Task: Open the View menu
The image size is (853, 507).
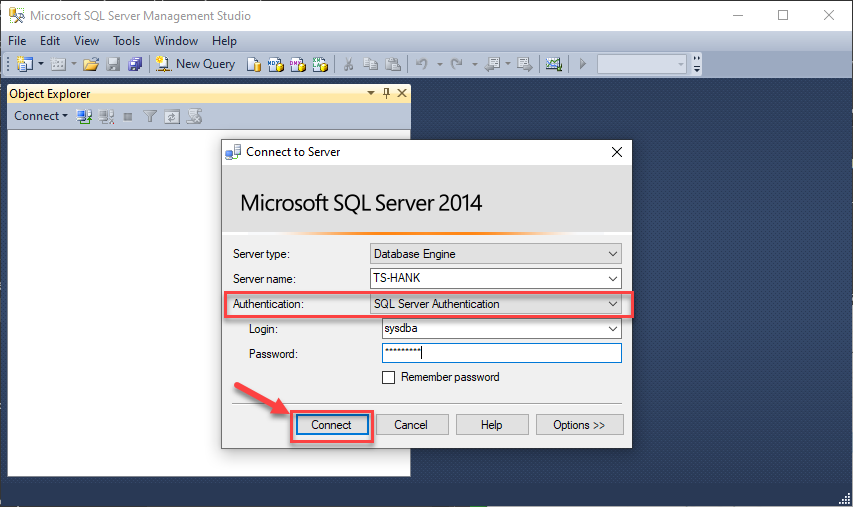Action: coord(86,41)
